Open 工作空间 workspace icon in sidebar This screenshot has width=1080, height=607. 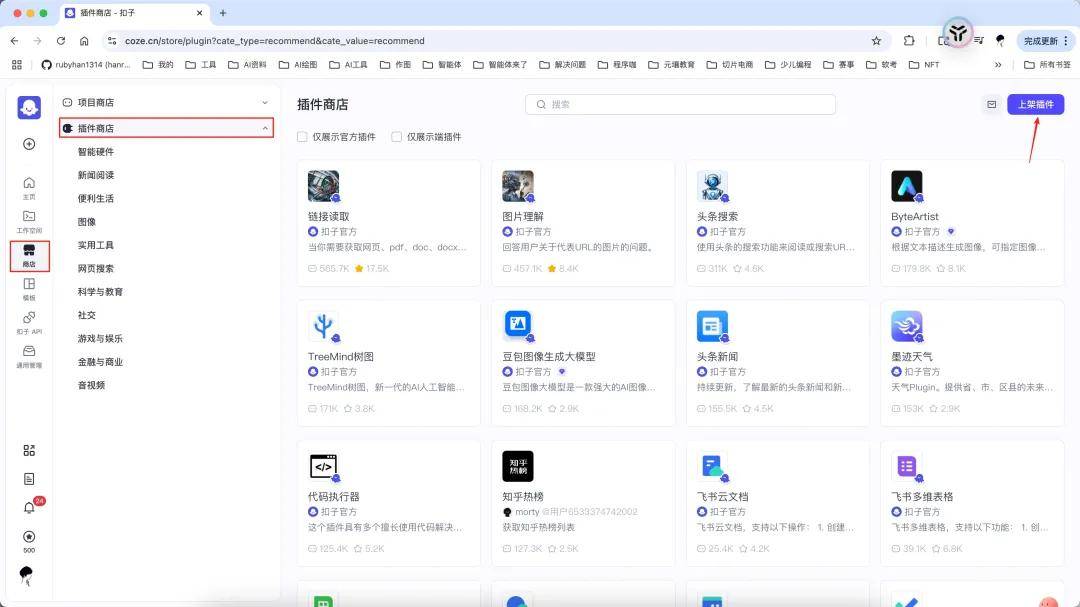click(x=29, y=217)
